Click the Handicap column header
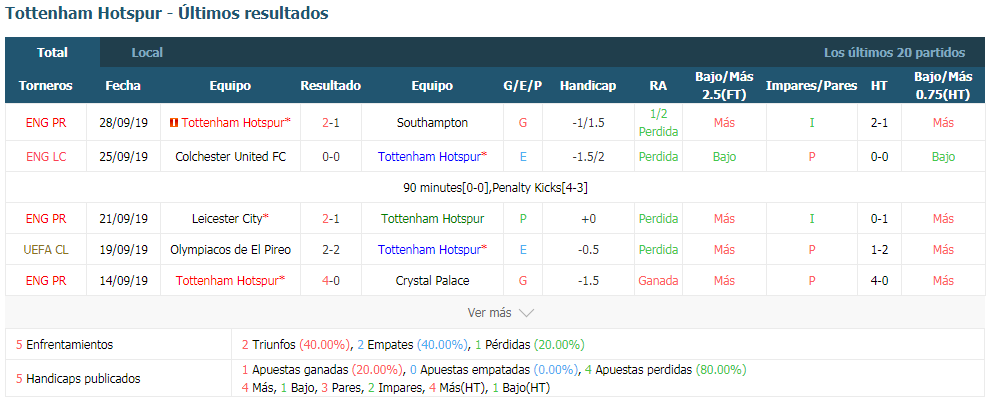The image size is (992, 398). [588, 85]
